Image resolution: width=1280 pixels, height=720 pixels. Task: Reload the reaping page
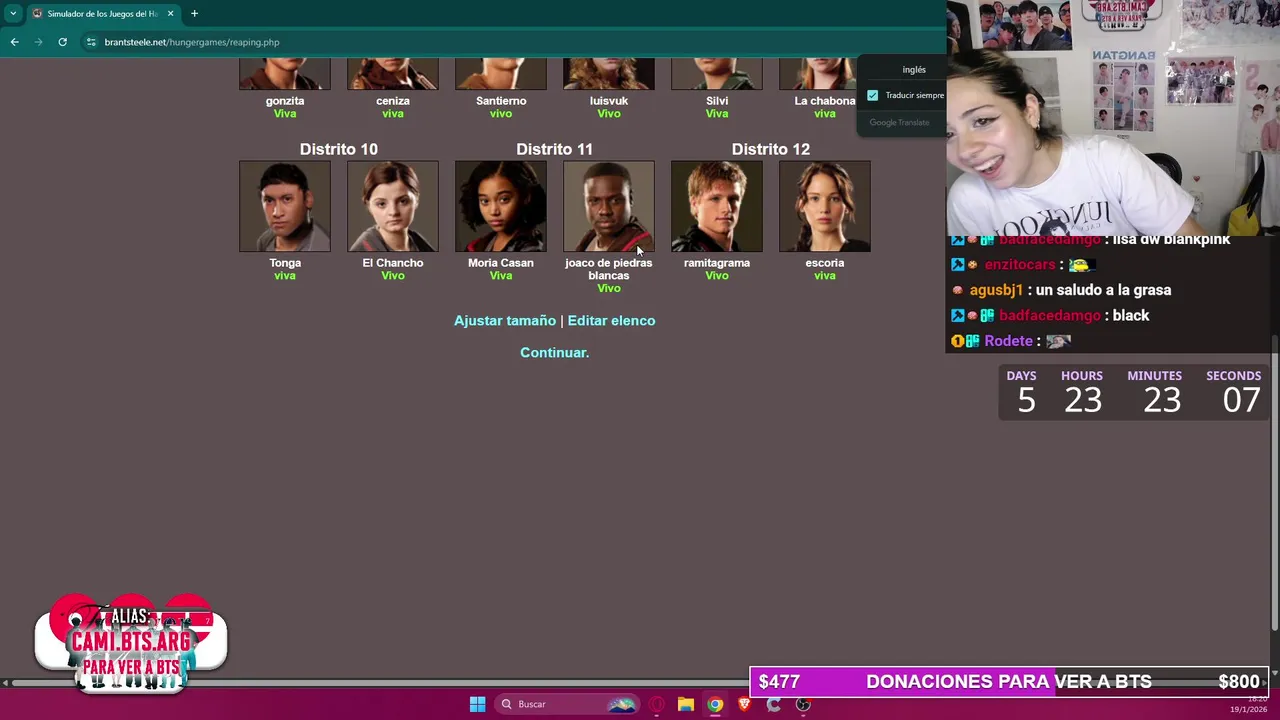click(x=62, y=42)
